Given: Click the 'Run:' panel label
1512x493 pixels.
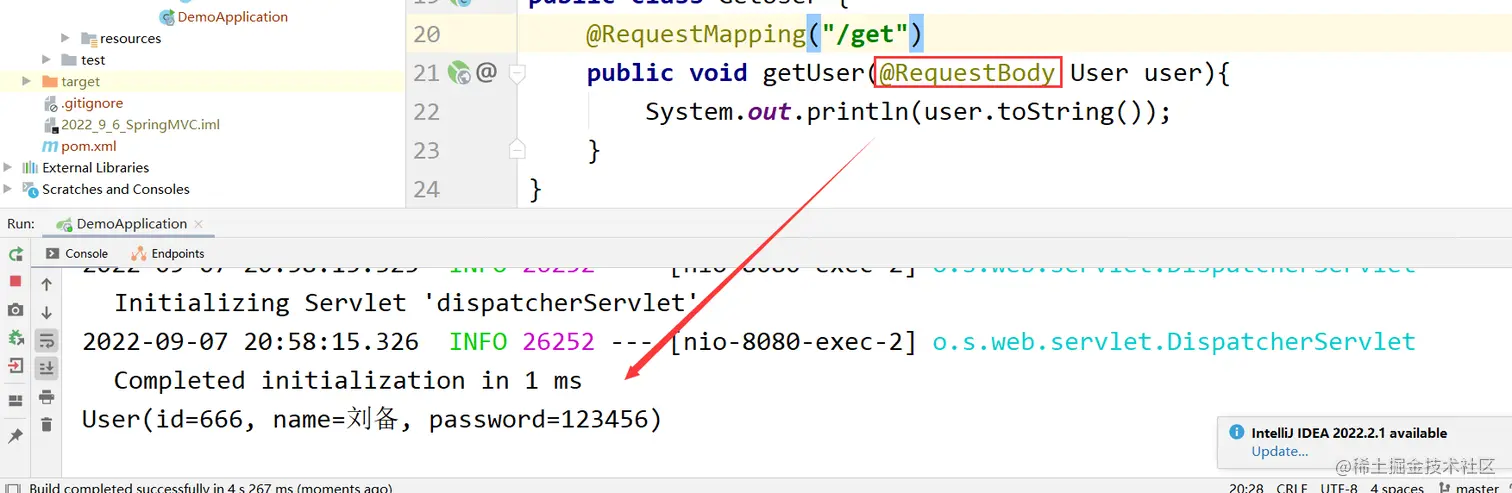Looking at the screenshot, I should [21, 224].
